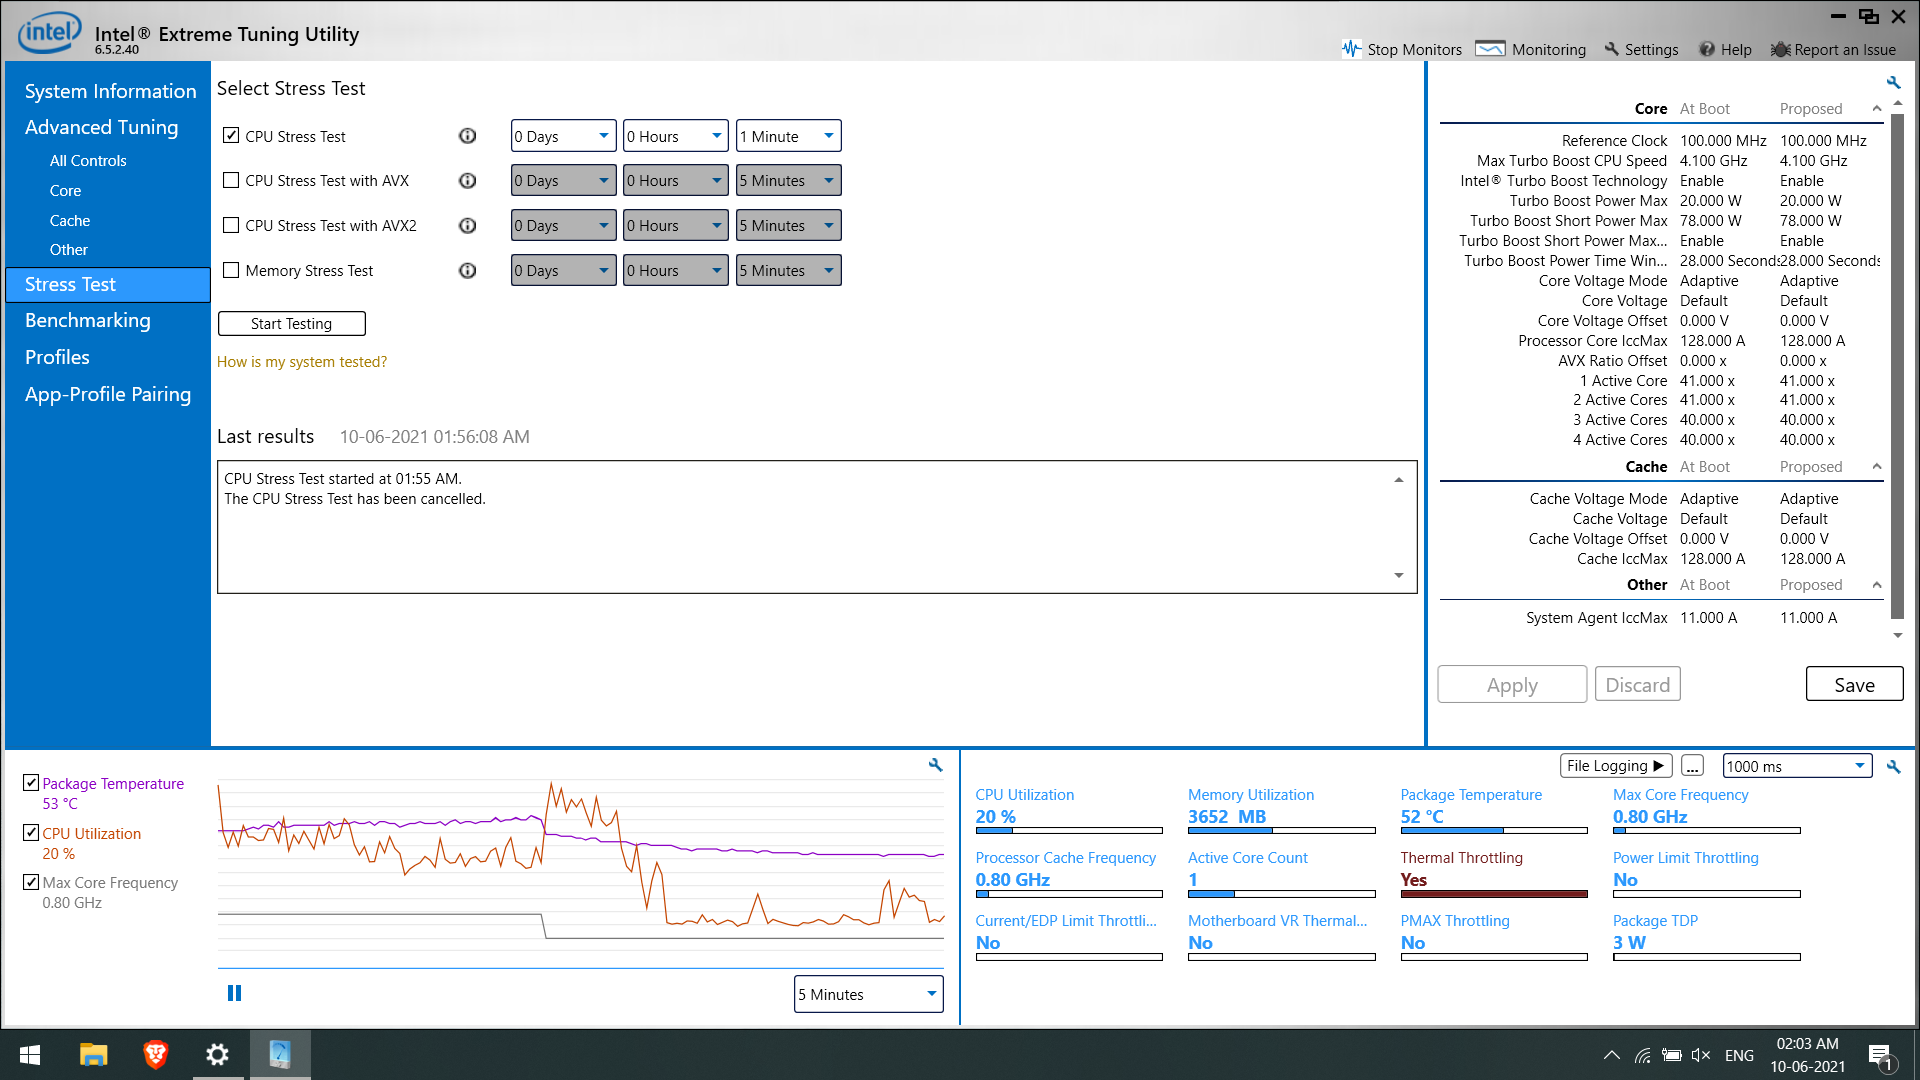The height and width of the screenshot is (1080, 1920).
Task: Click the Save button
Action: click(1854, 684)
